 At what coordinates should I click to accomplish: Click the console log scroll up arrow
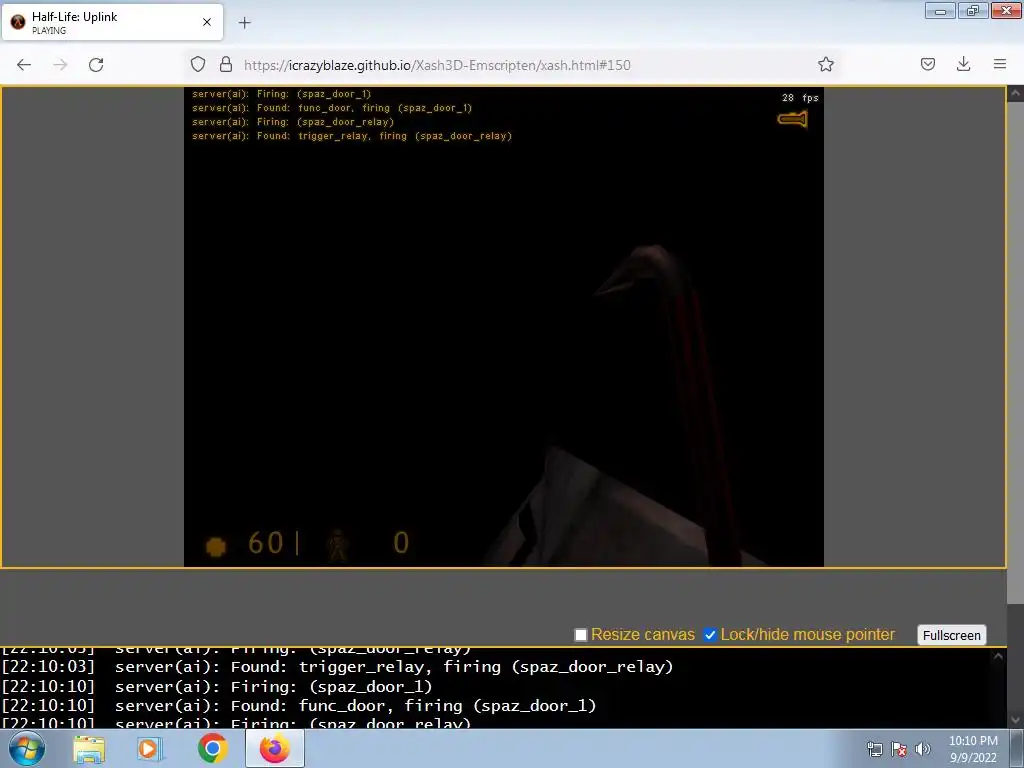click(998, 657)
